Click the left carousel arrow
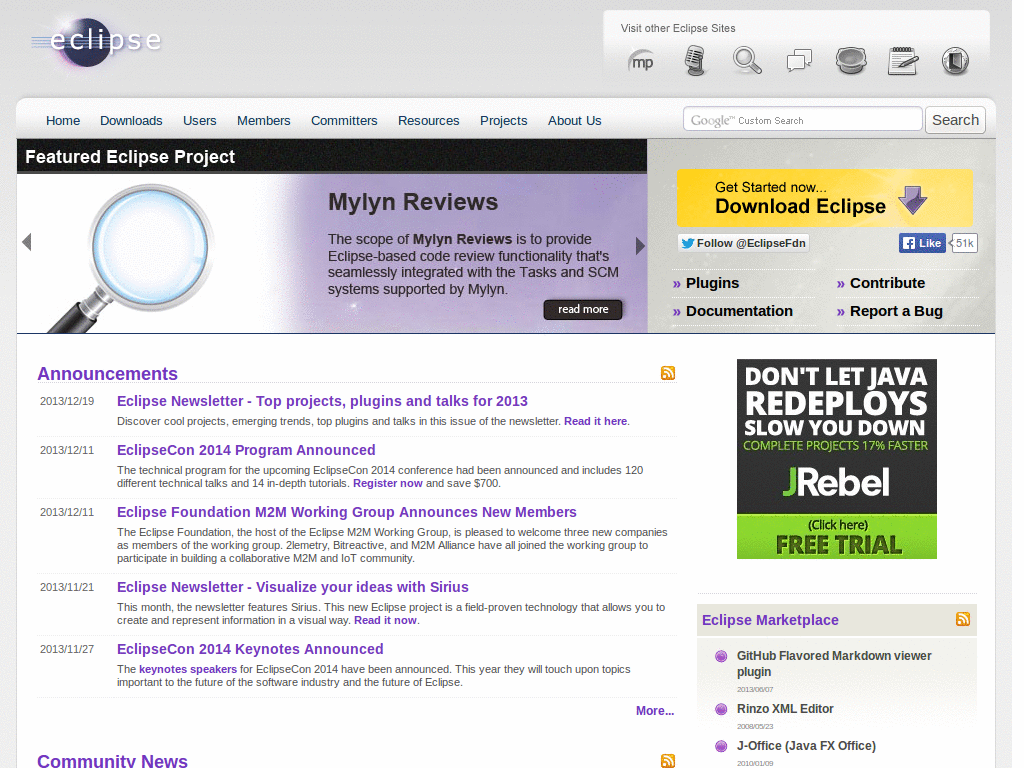Screen dimensions: 1024x768 27,241
